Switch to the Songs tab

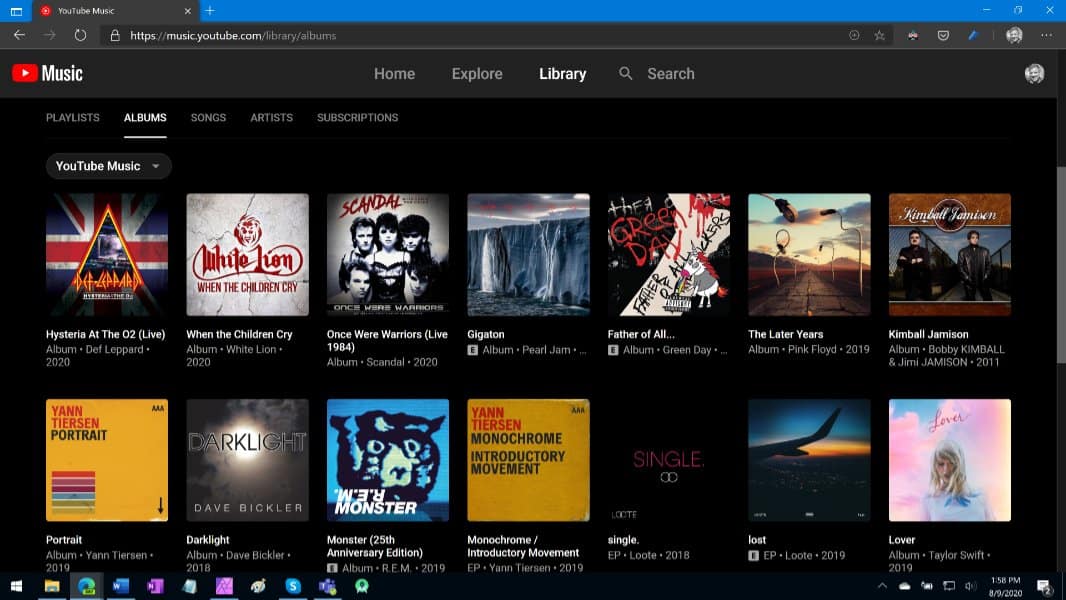(x=208, y=118)
